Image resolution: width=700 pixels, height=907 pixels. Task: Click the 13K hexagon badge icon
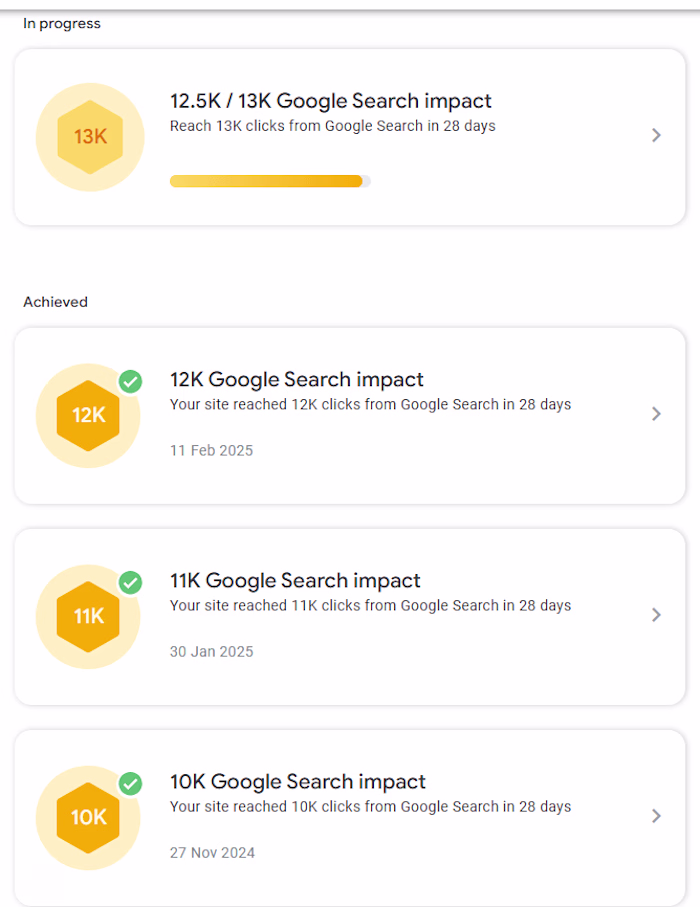[x=90, y=137]
